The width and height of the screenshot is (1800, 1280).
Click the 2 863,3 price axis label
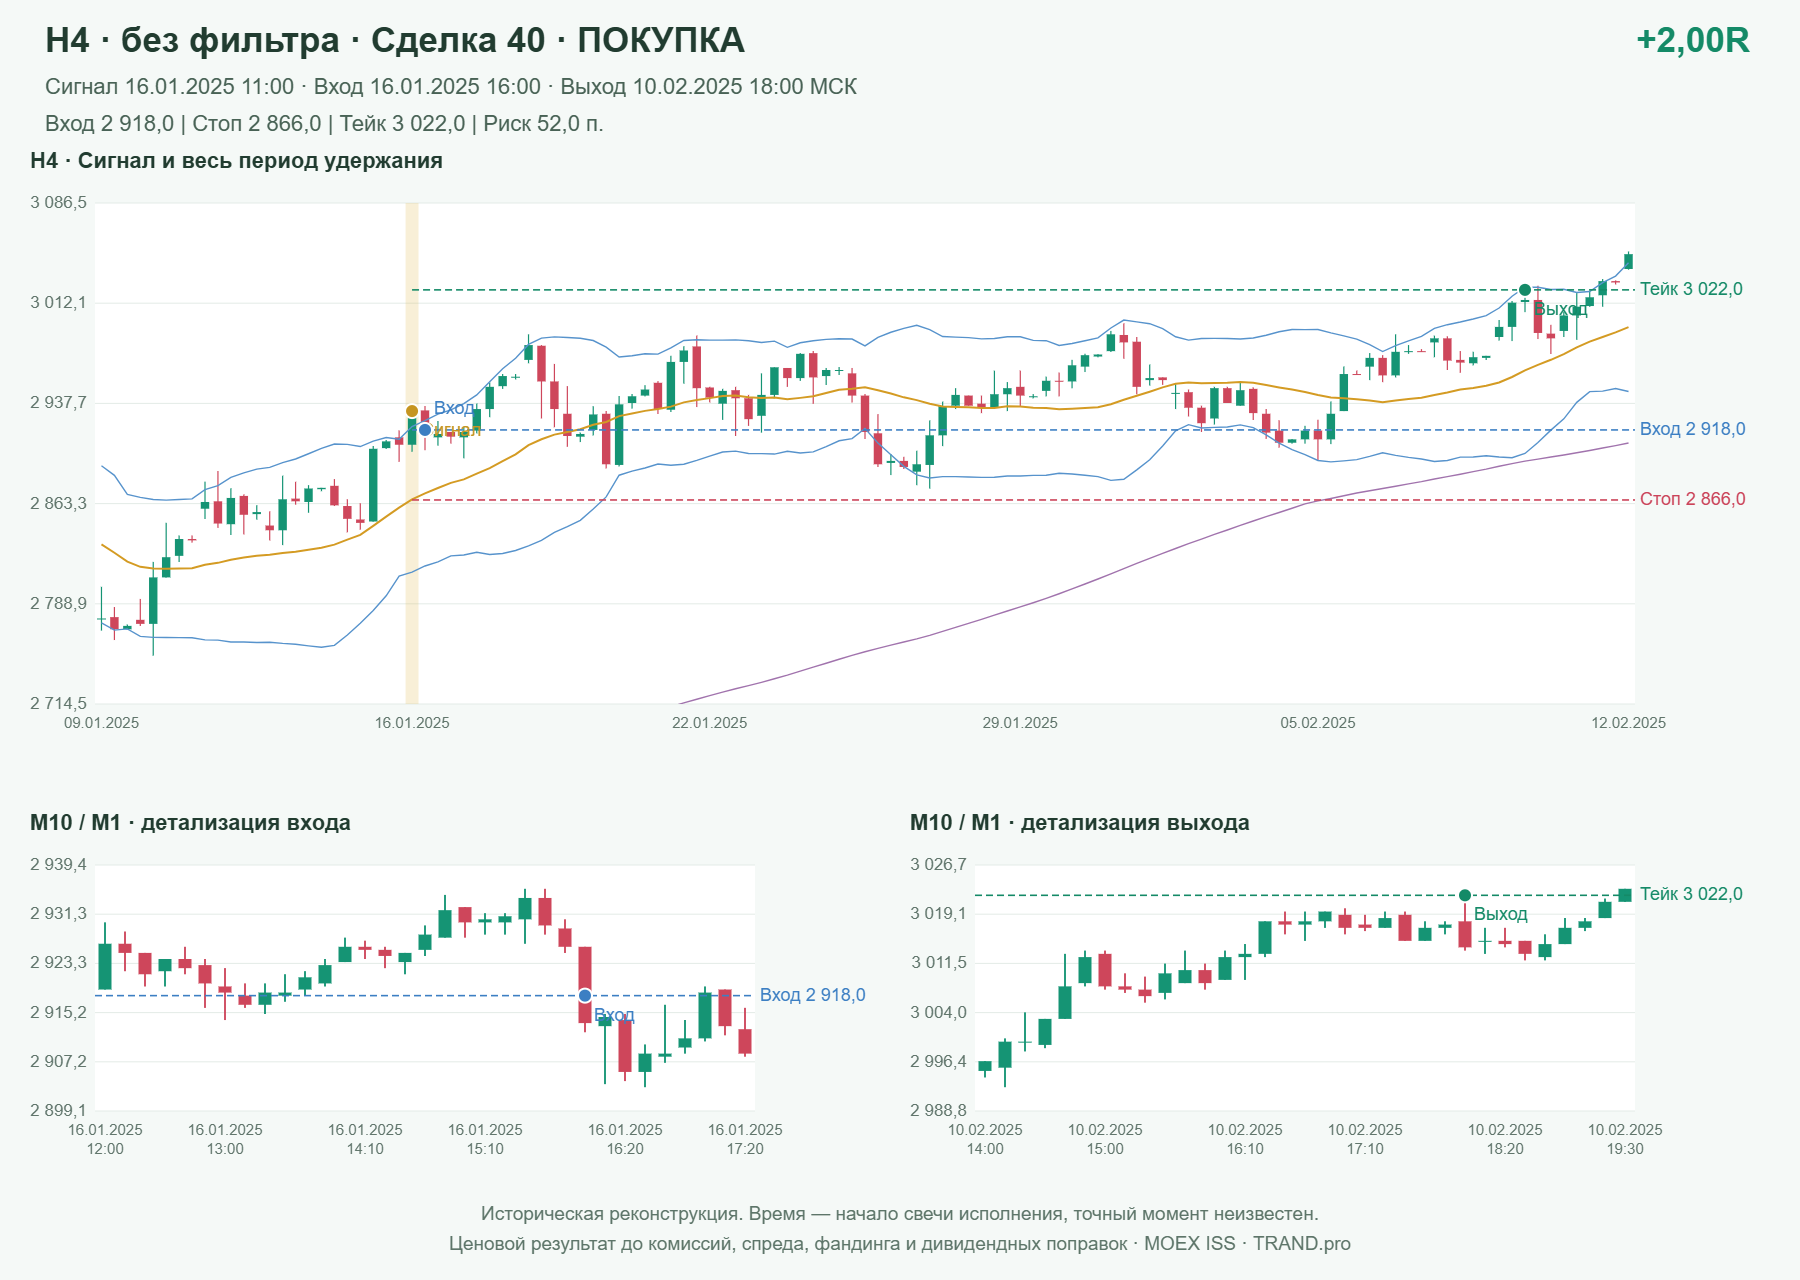(x=59, y=503)
